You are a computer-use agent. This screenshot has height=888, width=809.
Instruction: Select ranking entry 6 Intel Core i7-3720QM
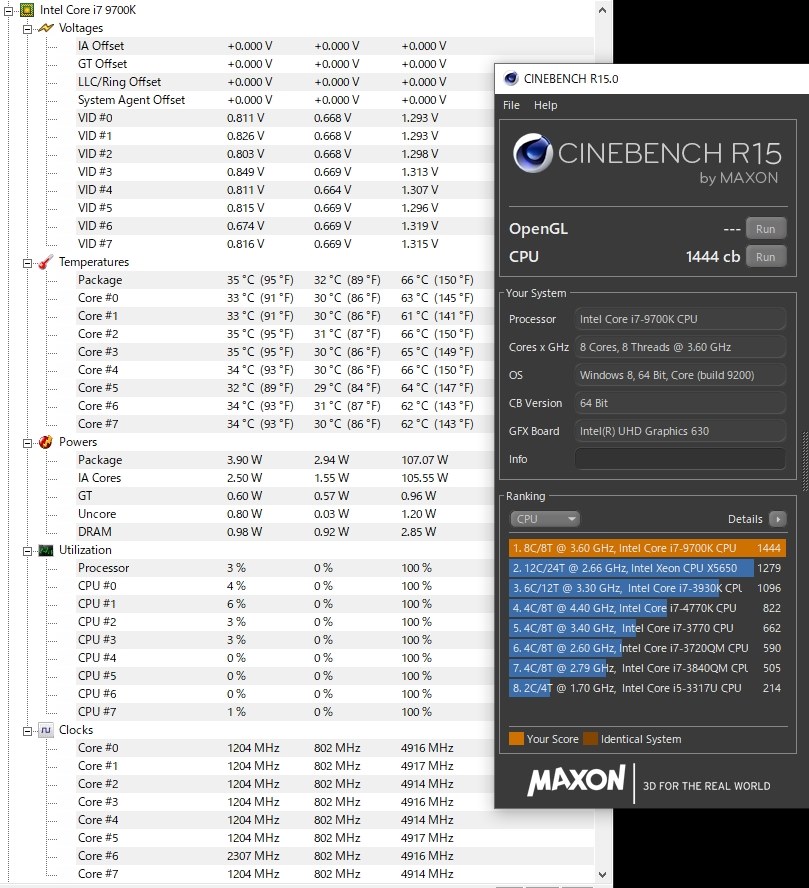pyautogui.click(x=648, y=648)
